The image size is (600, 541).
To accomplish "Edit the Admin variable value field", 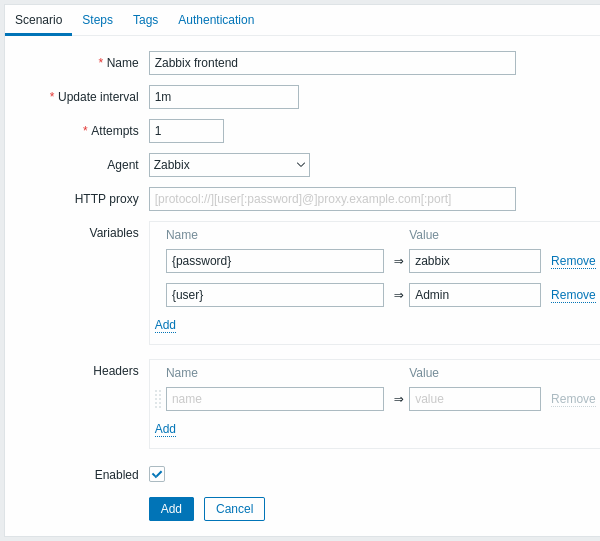I will click(474, 295).
